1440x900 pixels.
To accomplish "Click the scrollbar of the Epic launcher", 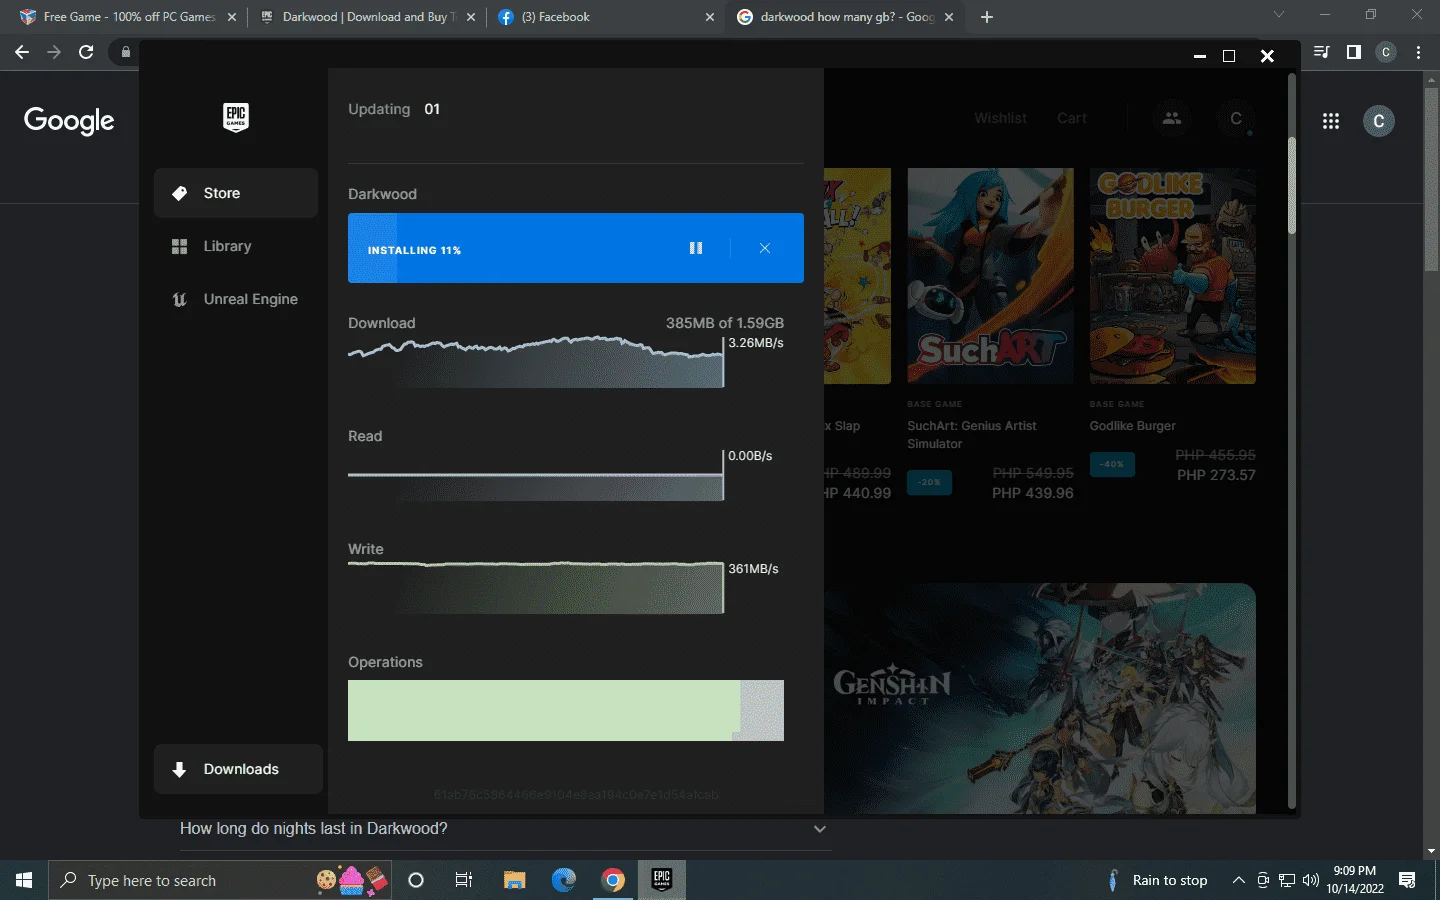I will click(1291, 186).
